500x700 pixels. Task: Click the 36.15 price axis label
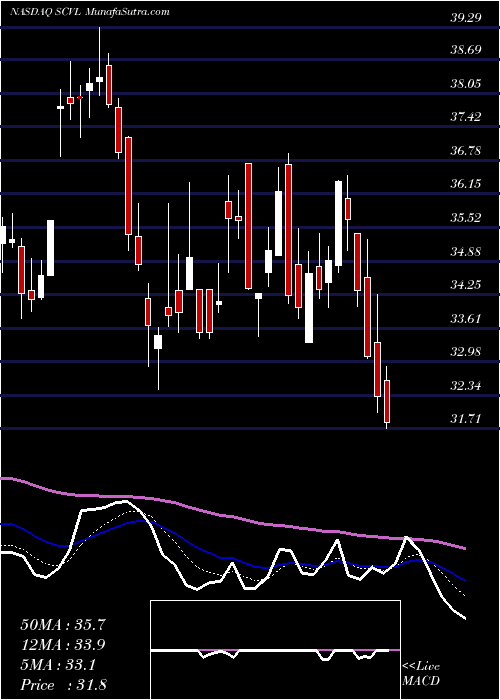point(466,184)
